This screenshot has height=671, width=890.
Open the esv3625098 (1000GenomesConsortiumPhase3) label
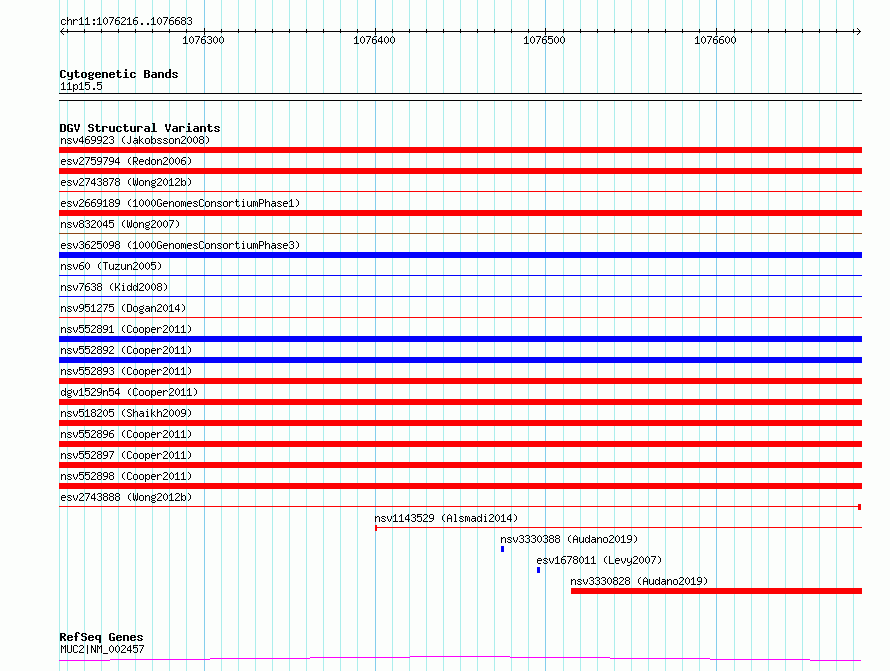click(180, 245)
